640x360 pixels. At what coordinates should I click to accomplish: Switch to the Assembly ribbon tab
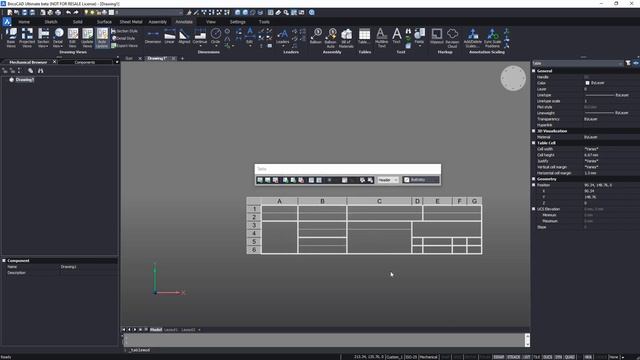click(x=158, y=22)
